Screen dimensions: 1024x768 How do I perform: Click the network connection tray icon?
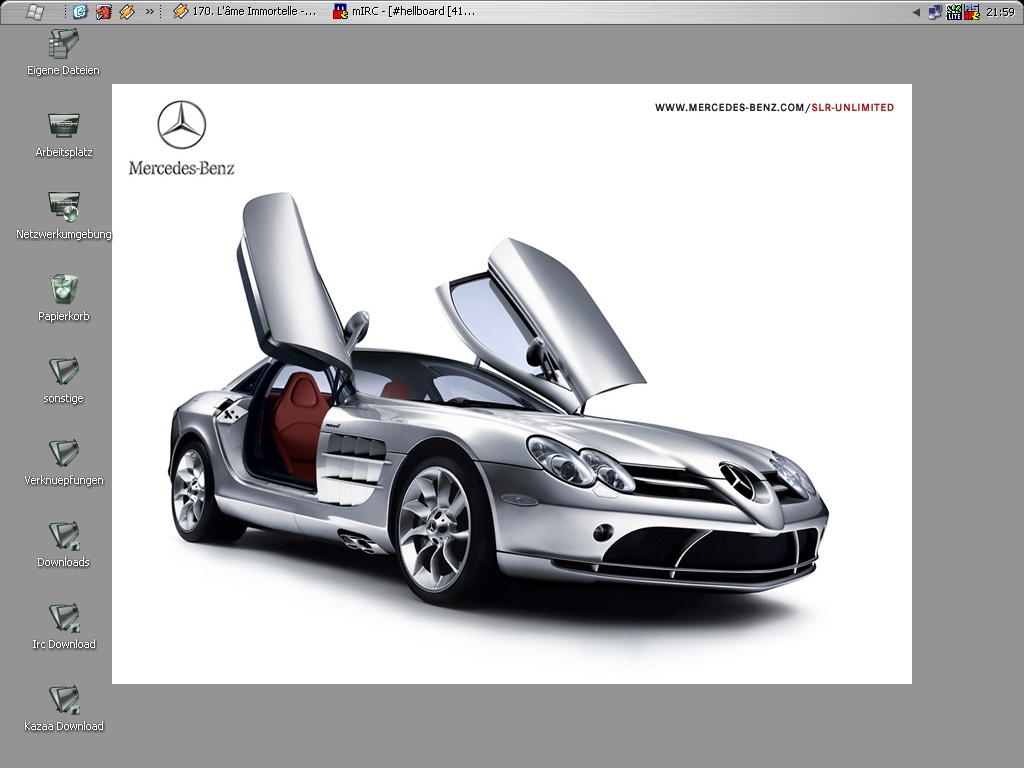coord(935,12)
